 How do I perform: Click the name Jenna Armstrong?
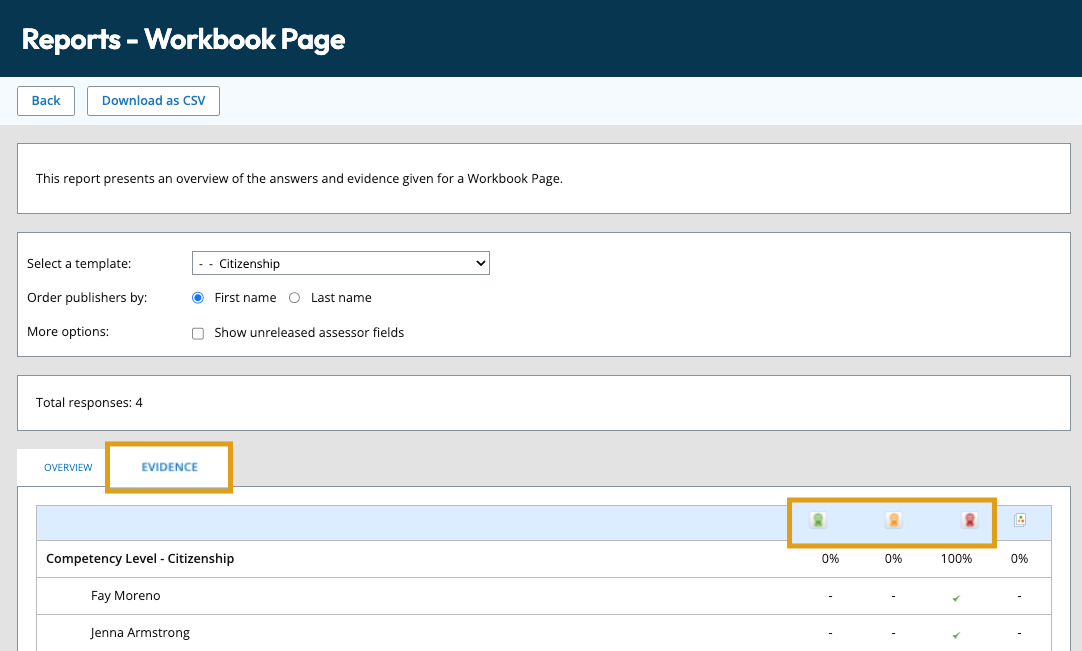pos(140,633)
